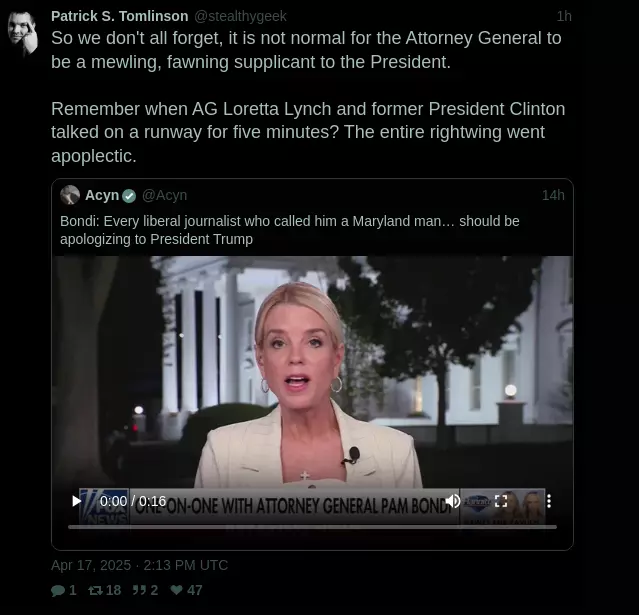Open the @stealthygeek handle link
This screenshot has height=615, width=639.
coord(240,16)
